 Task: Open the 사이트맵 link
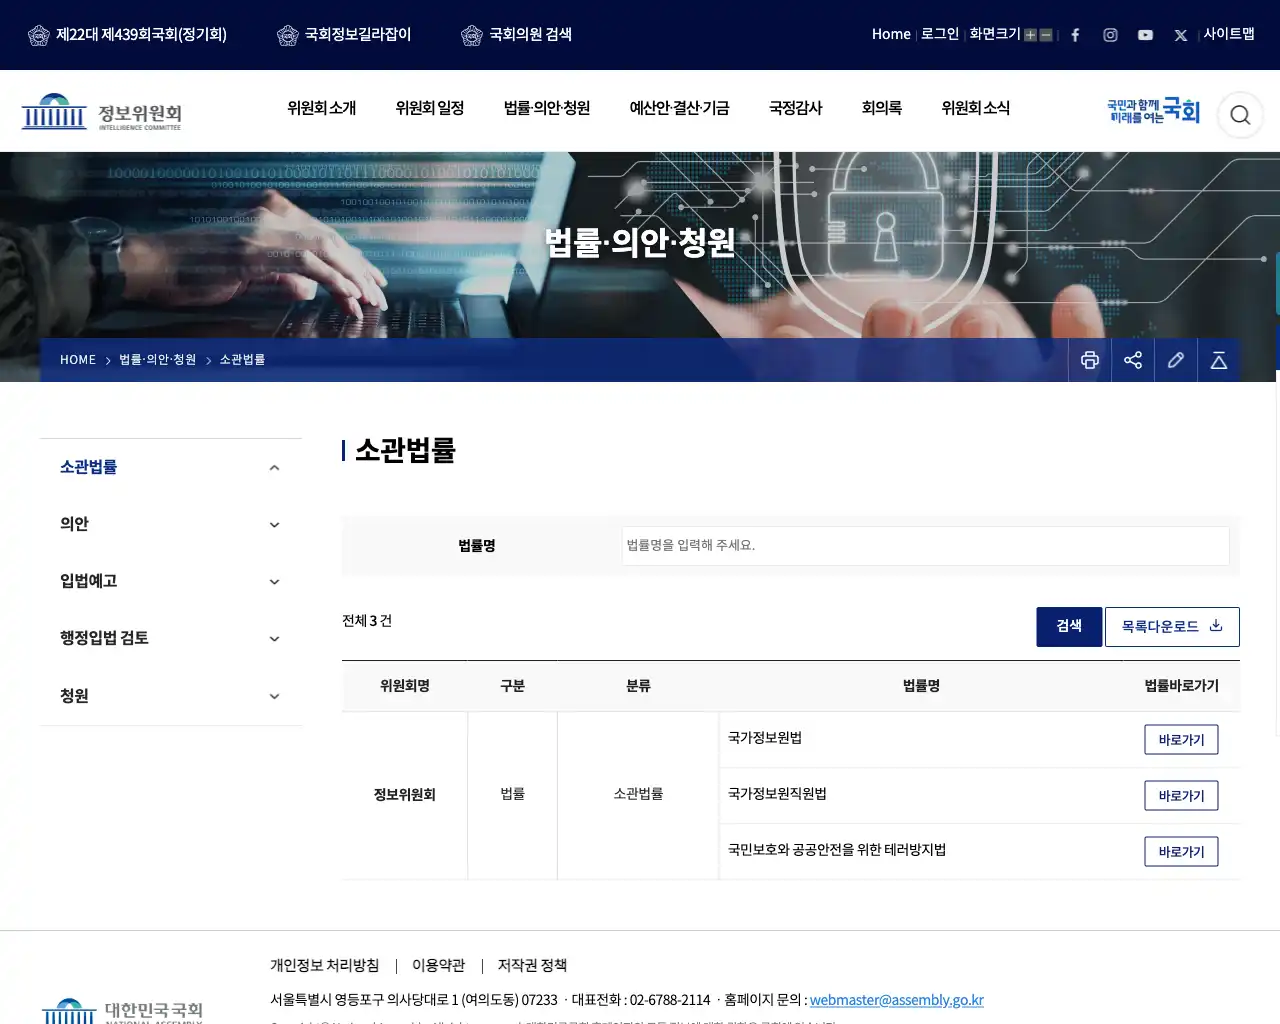1229,34
